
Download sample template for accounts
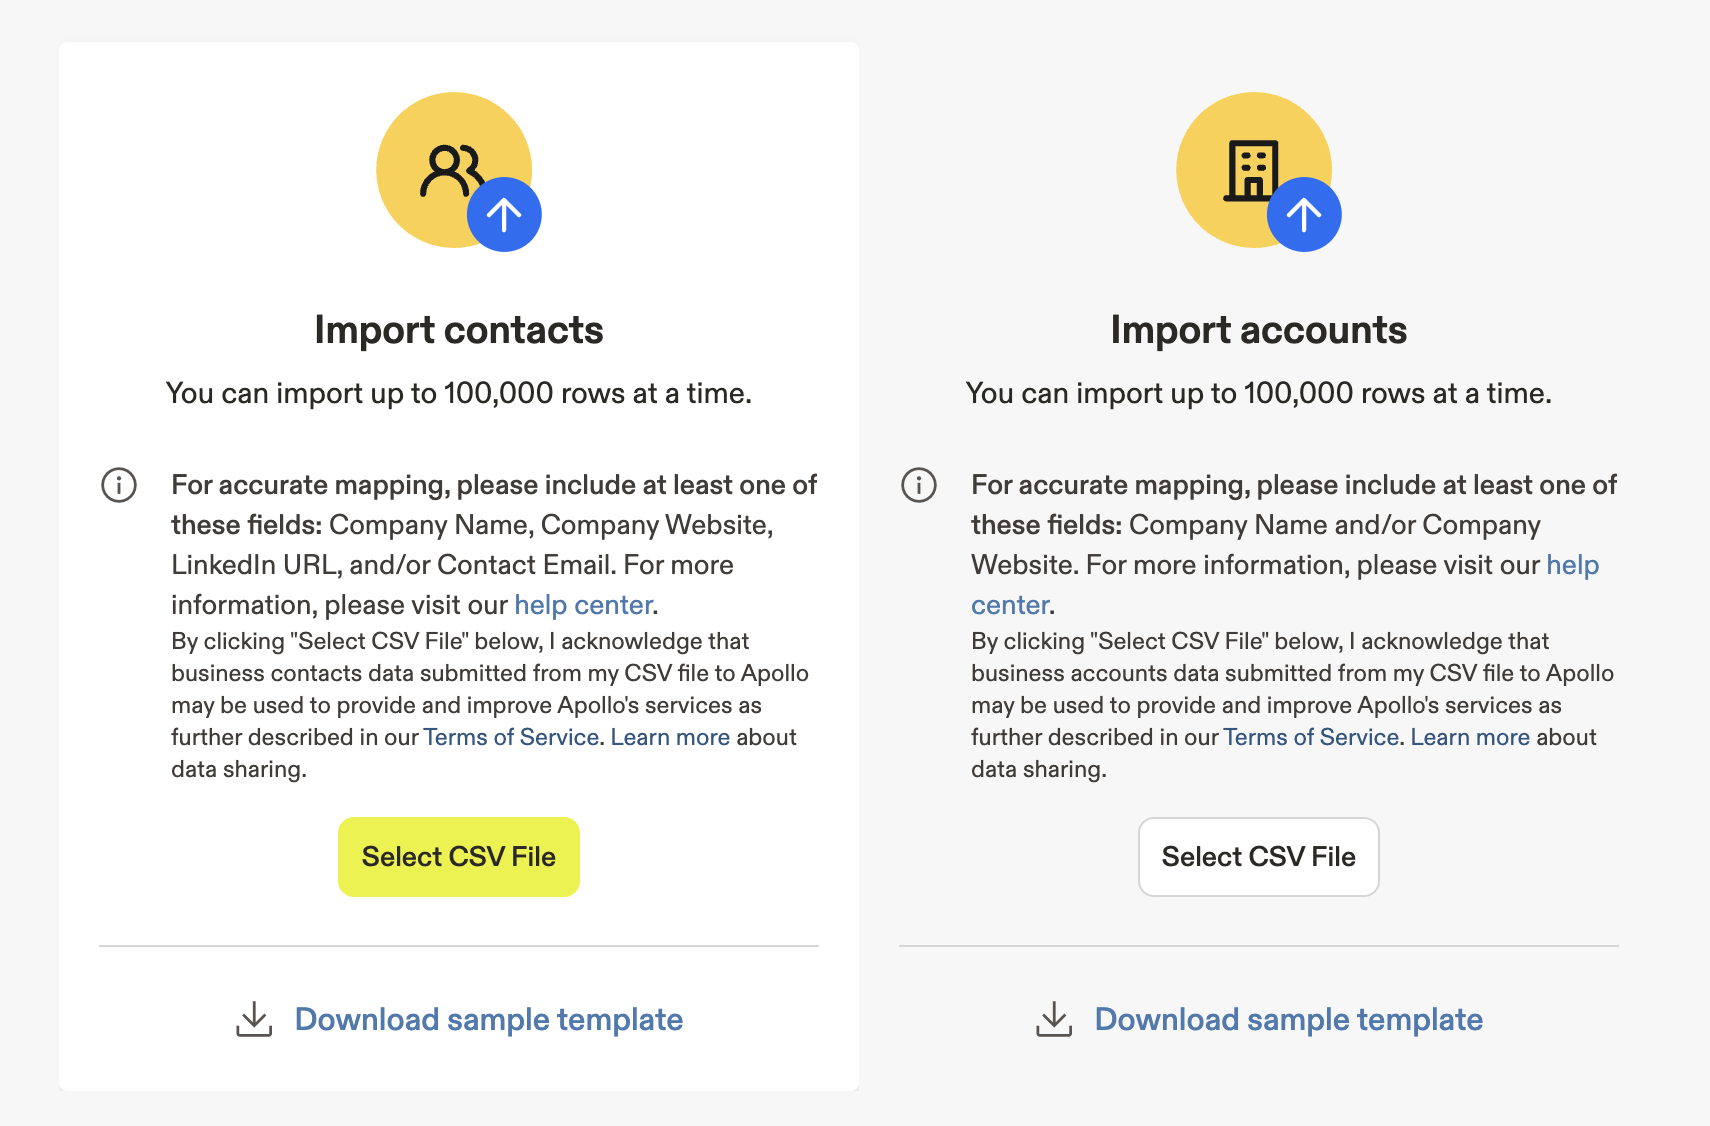(x=1288, y=1019)
